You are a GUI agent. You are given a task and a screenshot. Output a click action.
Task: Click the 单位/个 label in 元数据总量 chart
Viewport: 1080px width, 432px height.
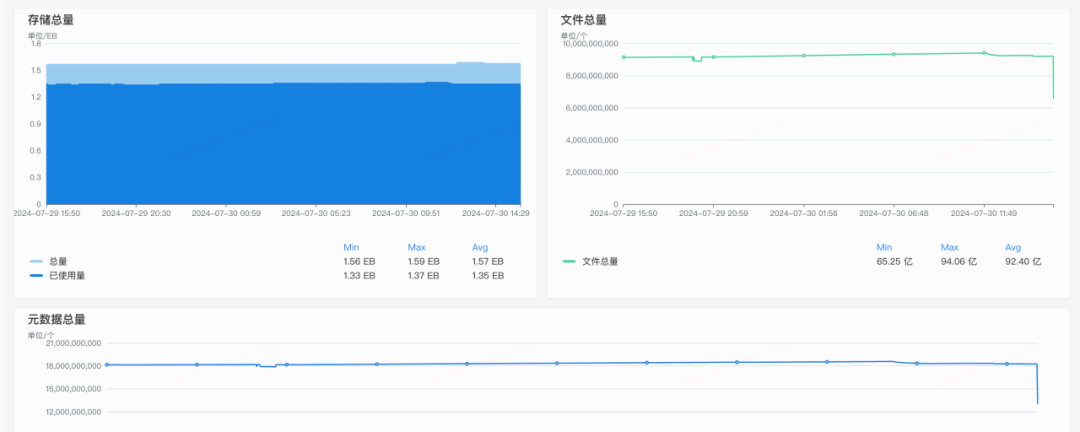point(40,336)
